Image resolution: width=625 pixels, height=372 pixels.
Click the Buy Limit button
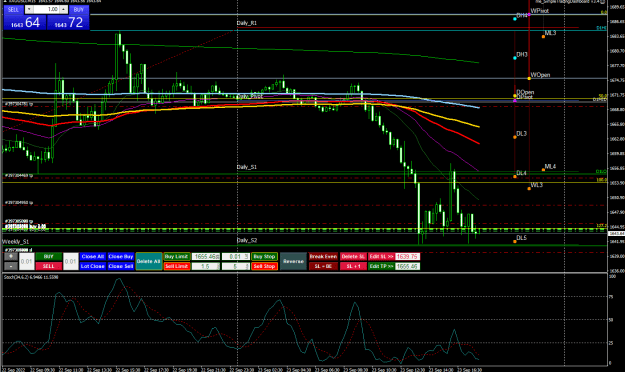[176, 256]
